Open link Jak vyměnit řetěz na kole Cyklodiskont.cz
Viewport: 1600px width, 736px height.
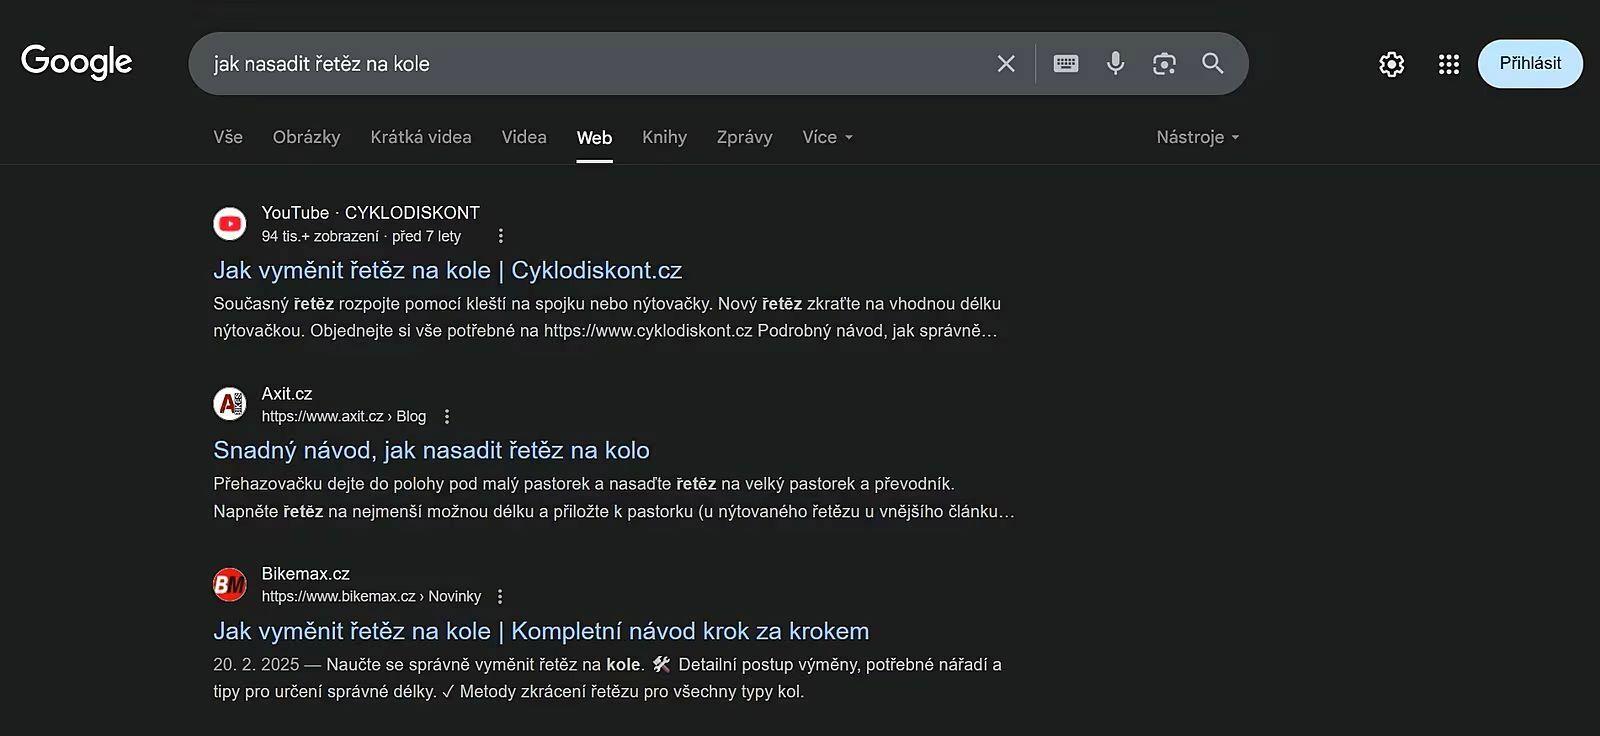448,270
